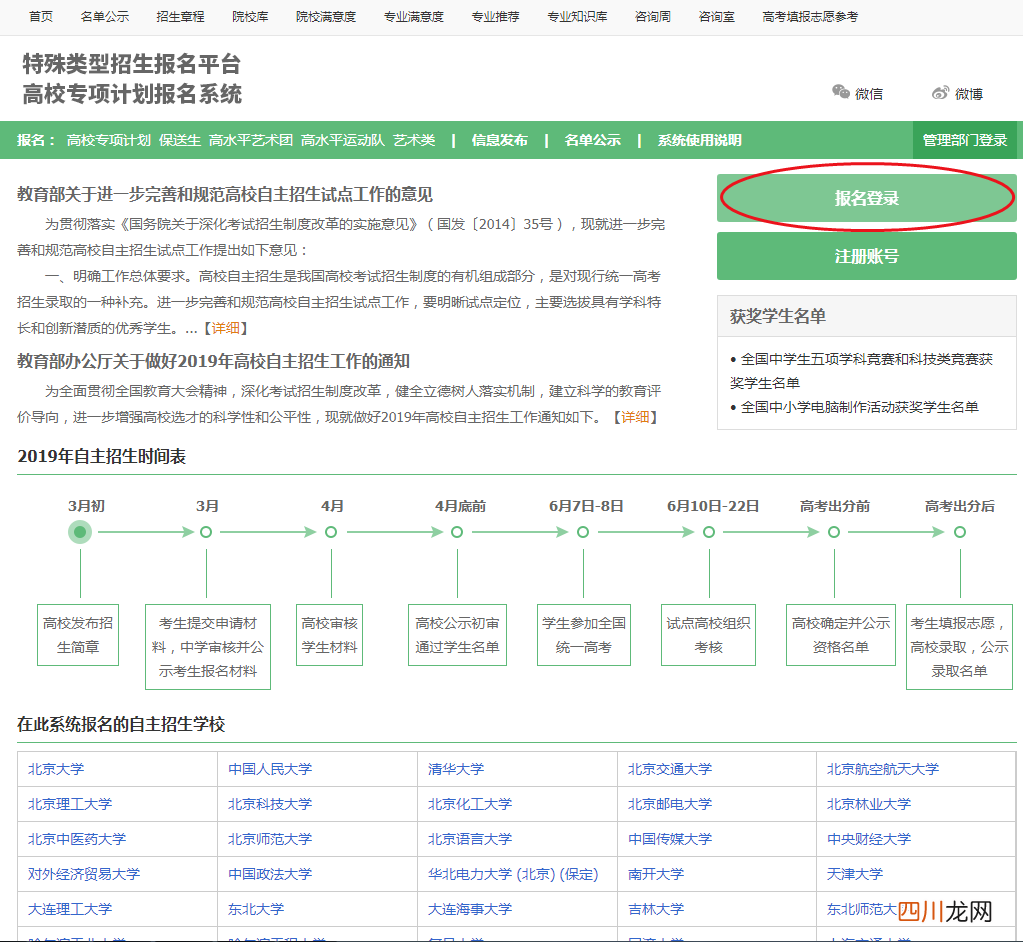Visit 咨询周 in top navigation
This screenshot has height=942, width=1023.
pos(652,16)
